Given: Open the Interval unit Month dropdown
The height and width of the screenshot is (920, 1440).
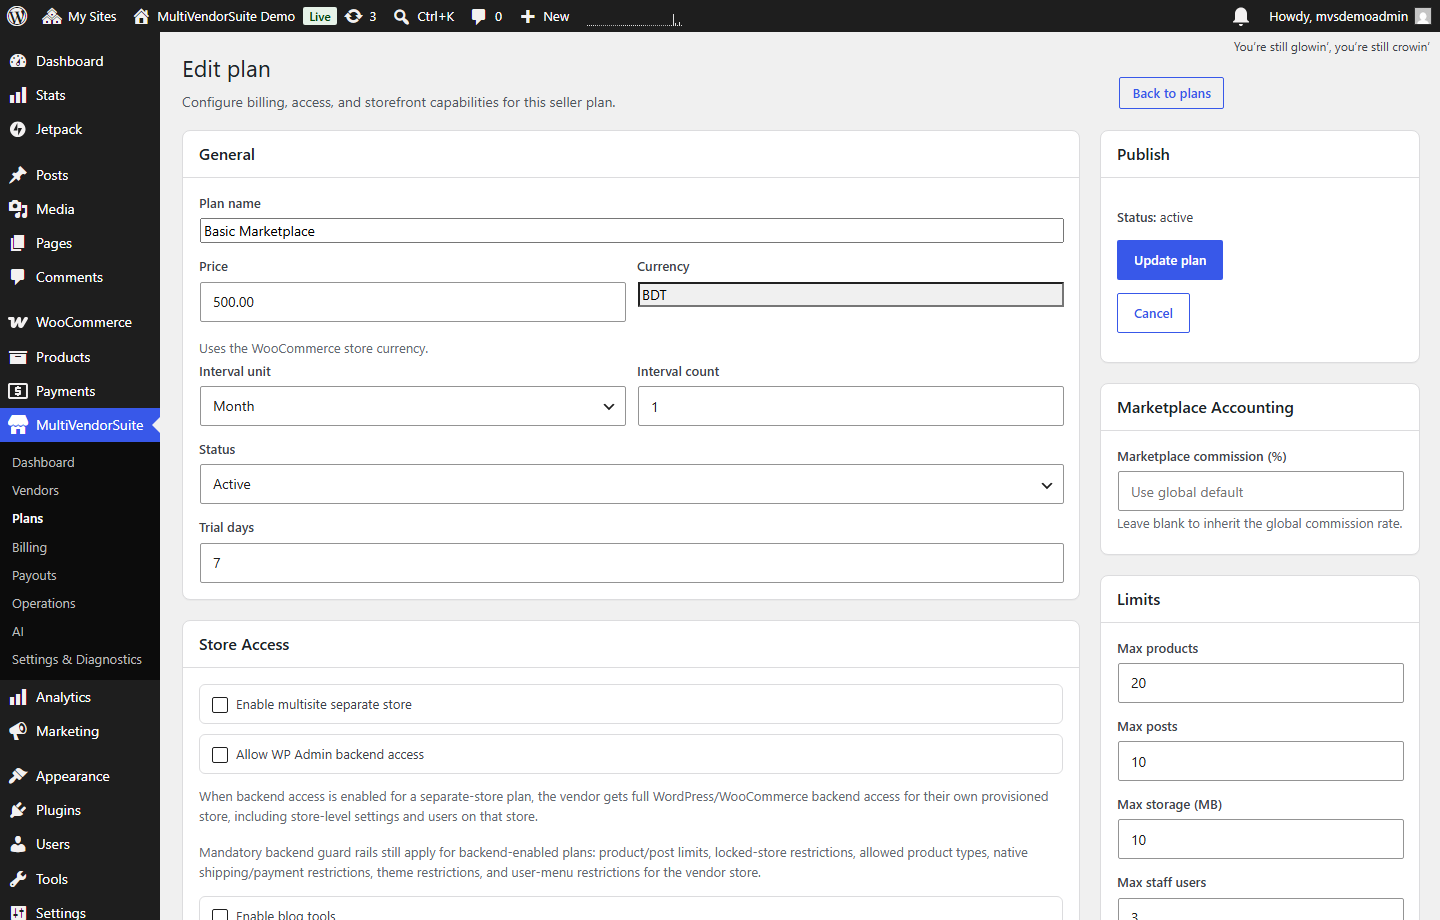Looking at the screenshot, I should (412, 406).
